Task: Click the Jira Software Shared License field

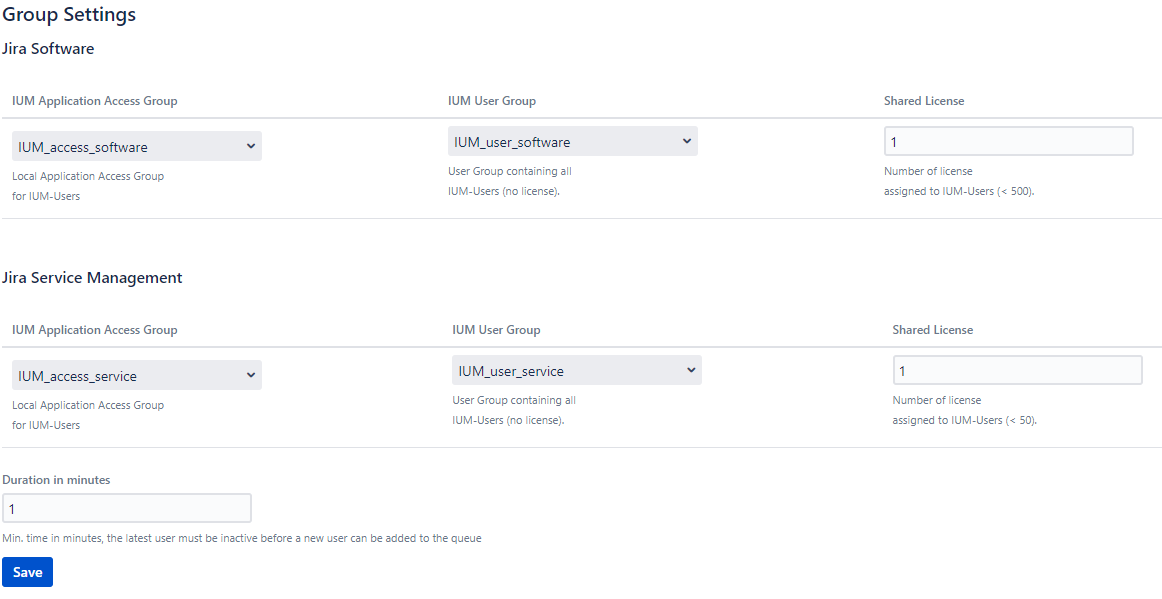Action: (x=1009, y=141)
